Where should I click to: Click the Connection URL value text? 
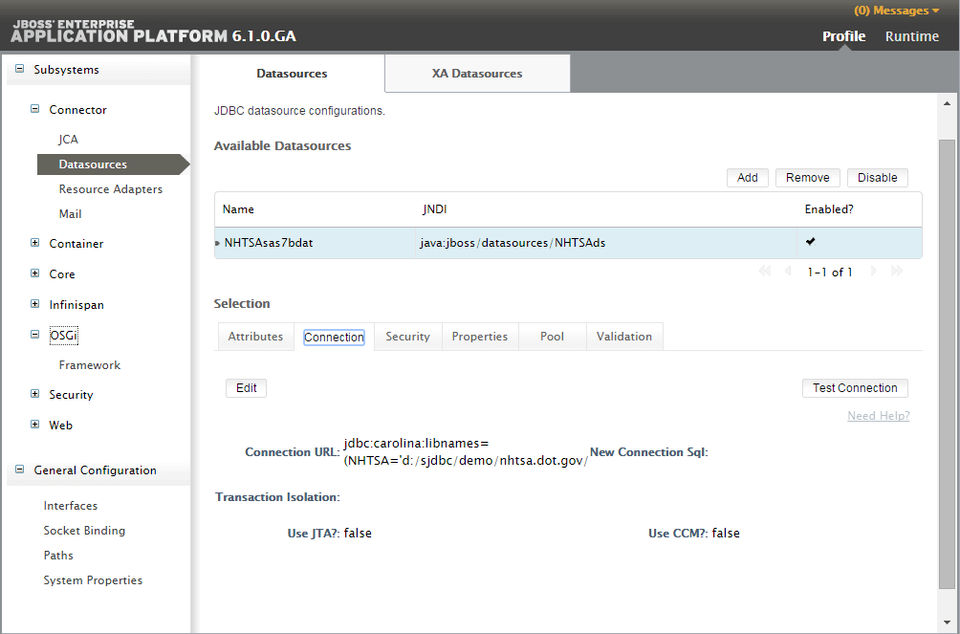[x=465, y=452]
